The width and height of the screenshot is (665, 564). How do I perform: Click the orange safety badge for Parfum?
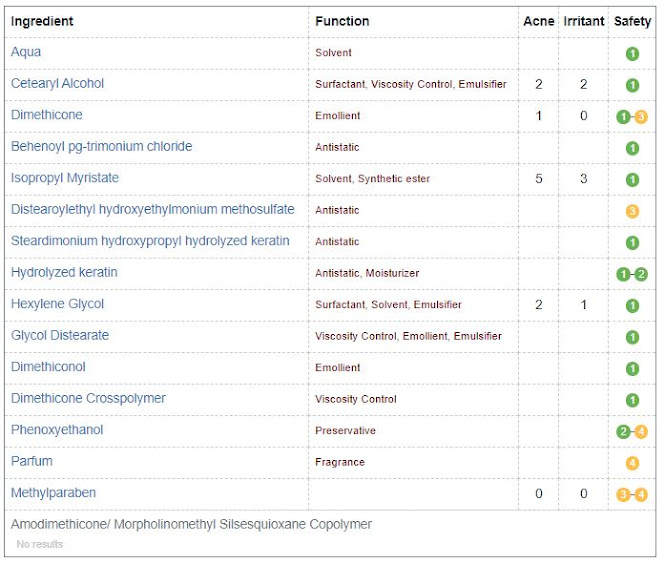(632, 463)
